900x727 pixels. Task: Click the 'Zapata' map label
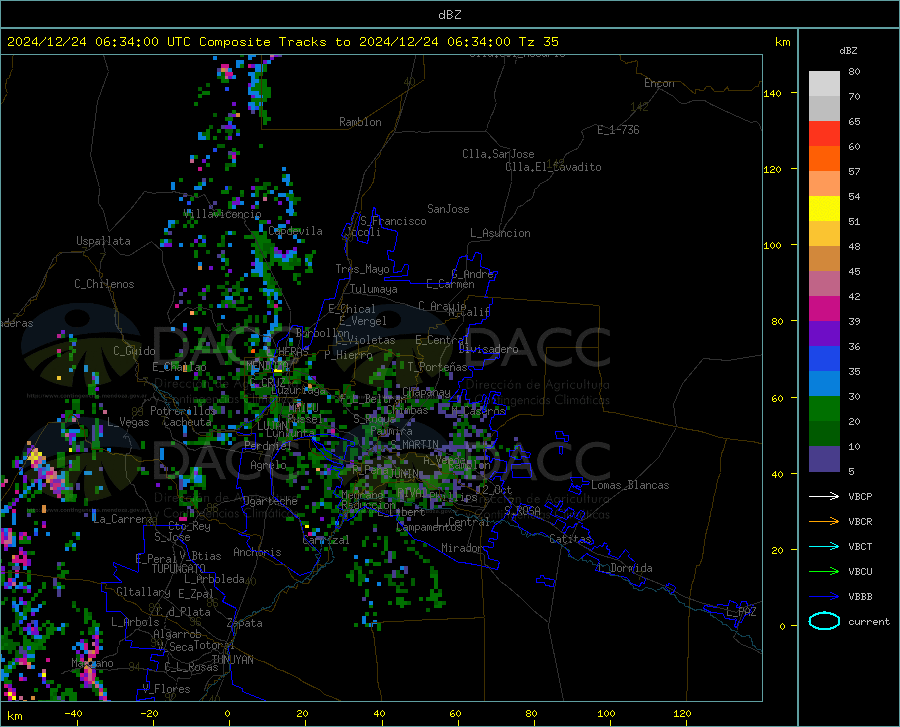point(245,623)
